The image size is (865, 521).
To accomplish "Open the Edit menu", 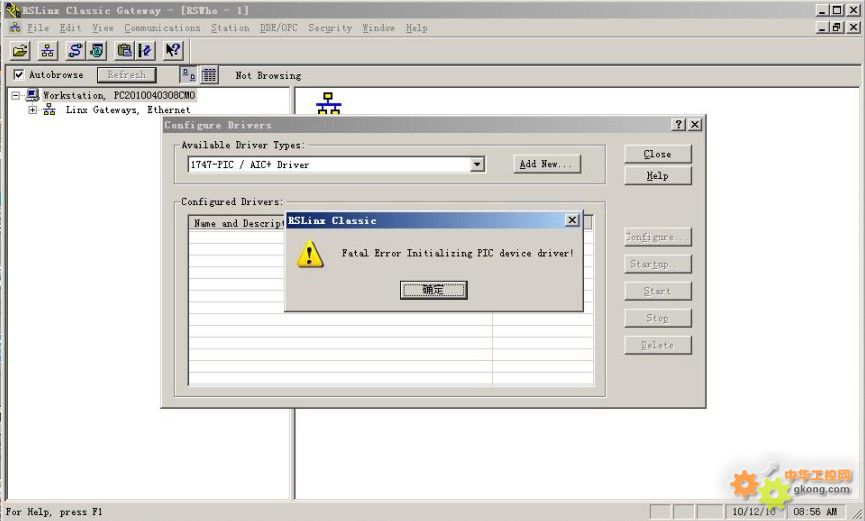I will (71, 28).
